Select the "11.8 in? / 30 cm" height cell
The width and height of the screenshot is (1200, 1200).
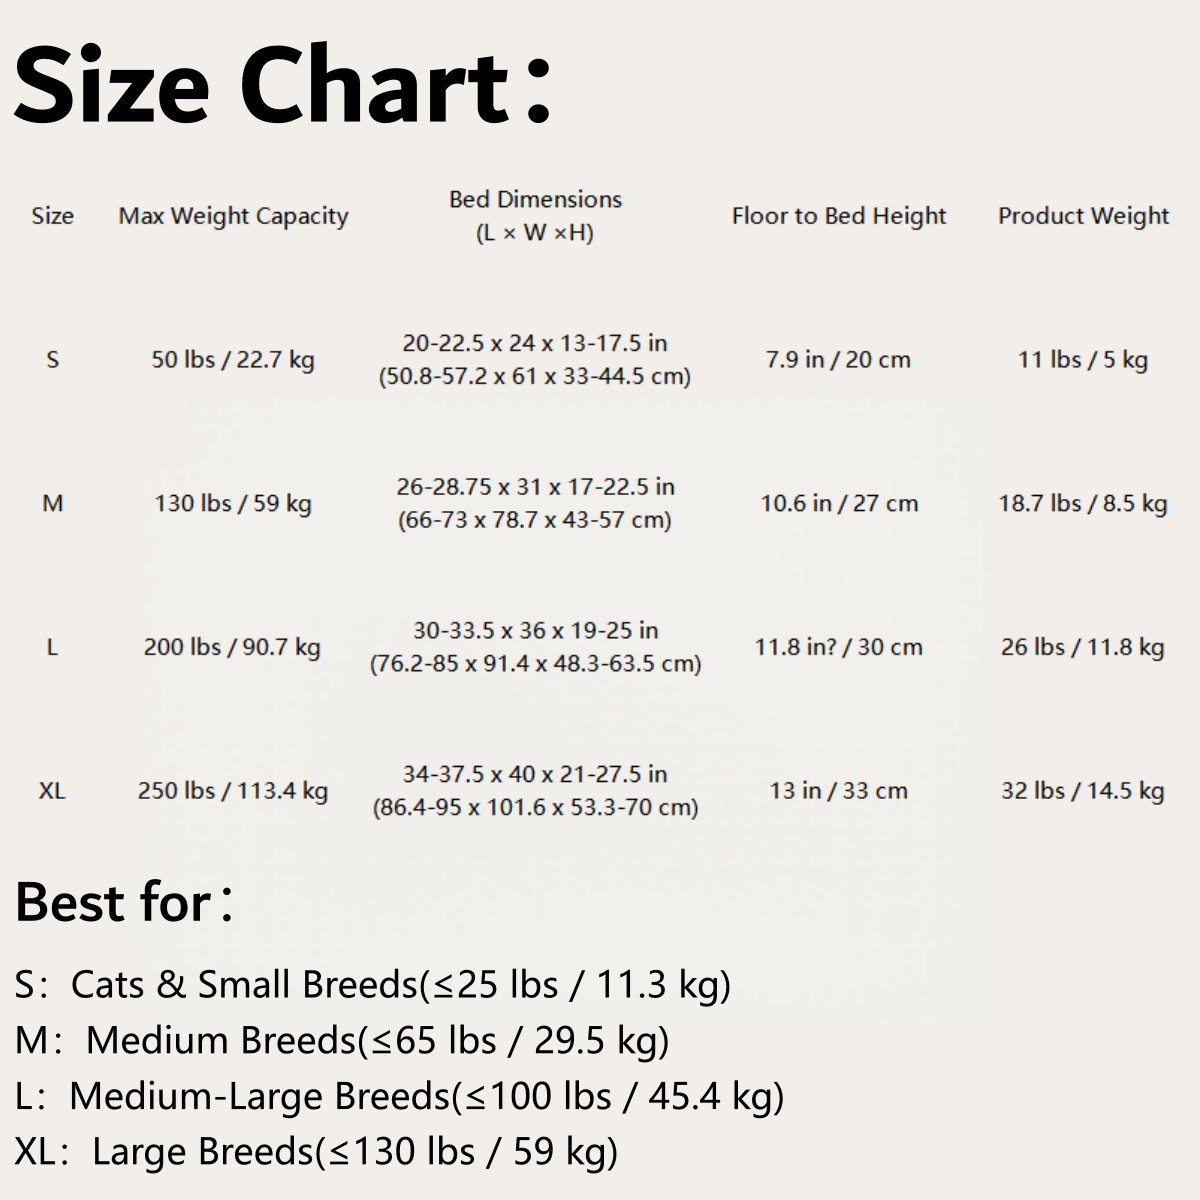click(838, 647)
